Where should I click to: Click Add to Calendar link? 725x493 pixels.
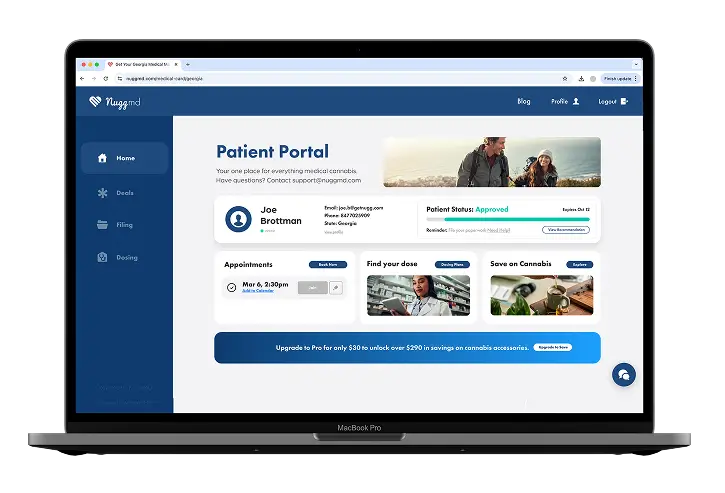(259, 291)
